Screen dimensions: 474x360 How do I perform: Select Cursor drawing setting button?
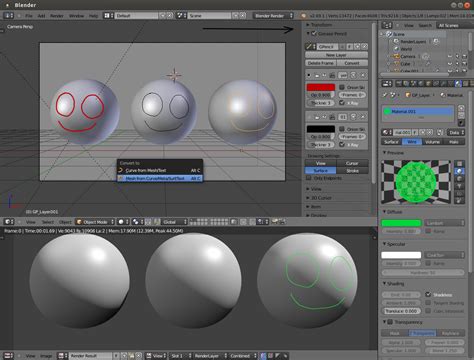352,163
